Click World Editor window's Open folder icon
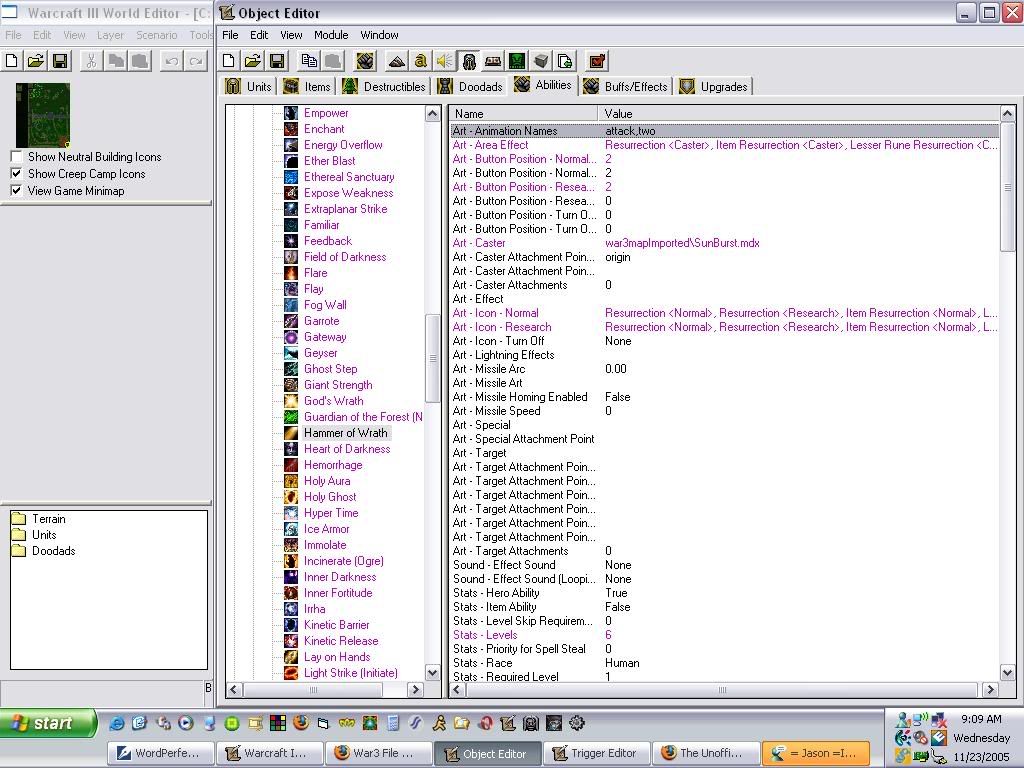1024x768 pixels. click(36, 61)
